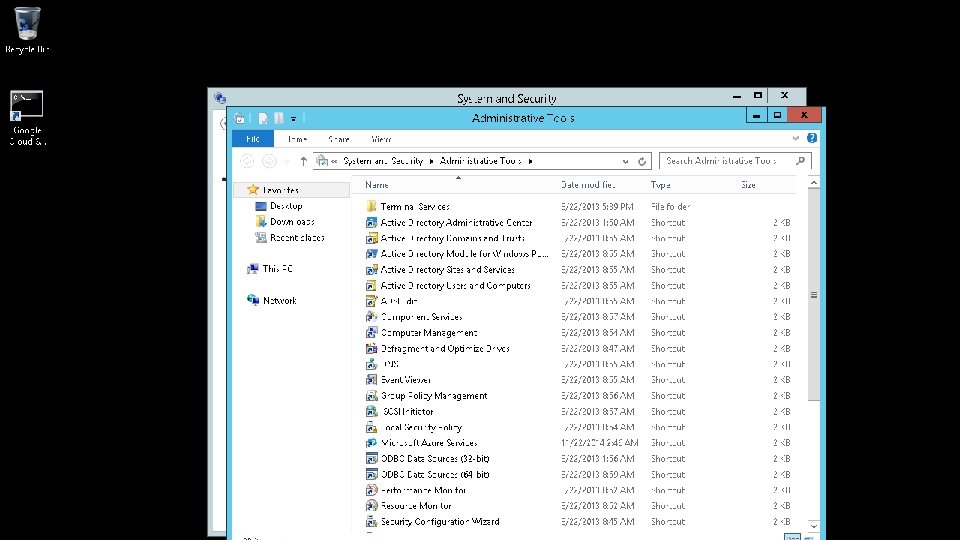The width and height of the screenshot is (960, 540).
Task: Click the file list scroll up arrow
Action: (814, 183)
